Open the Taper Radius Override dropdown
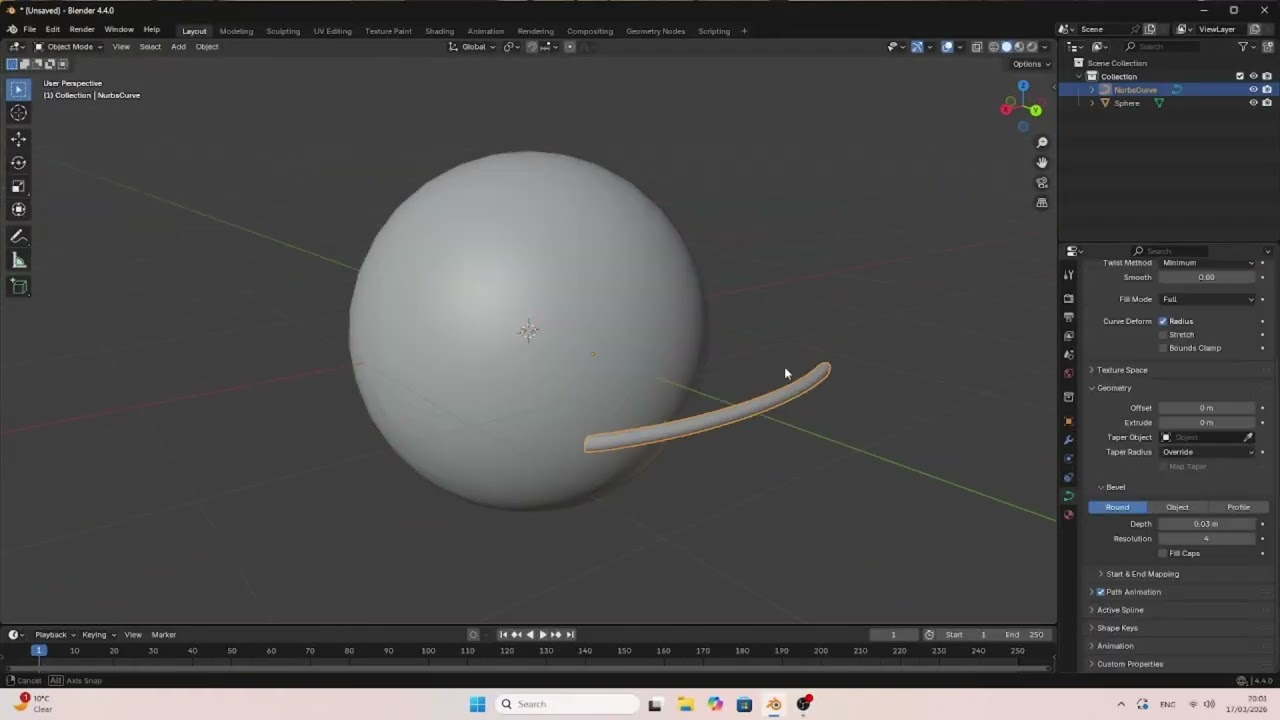The image size is (1280, 720). click(1207, 452)
